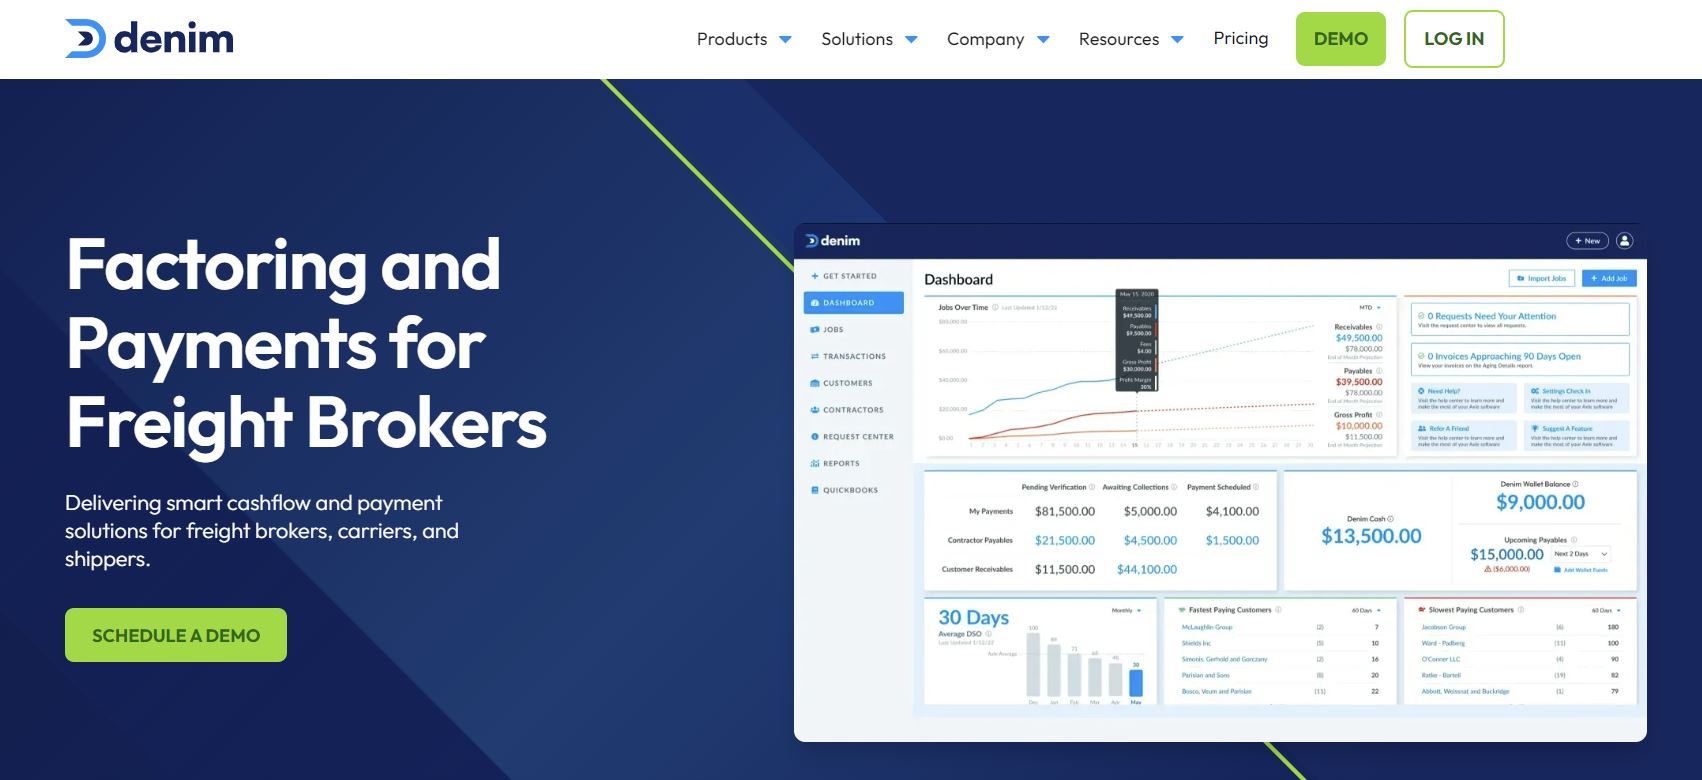The height and width of the screenshot is (780, 1702).
Task: Select the Reports chart icon
Action: click(815, 464)
